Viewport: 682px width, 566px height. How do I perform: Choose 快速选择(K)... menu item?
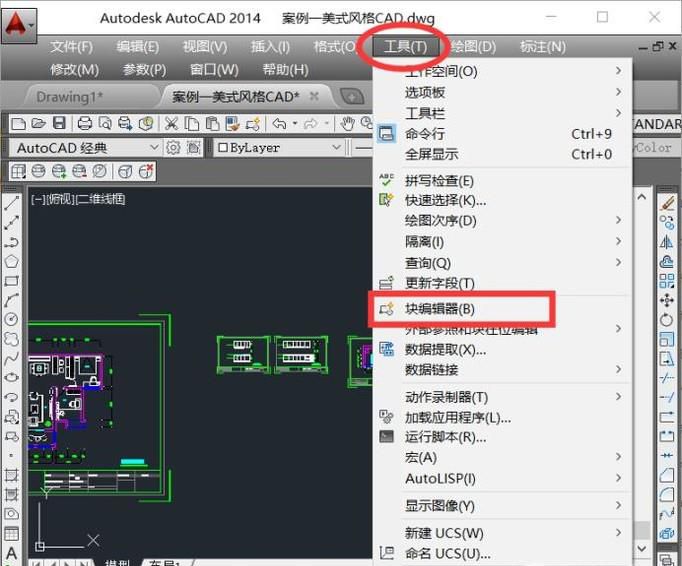pos(502,201)
